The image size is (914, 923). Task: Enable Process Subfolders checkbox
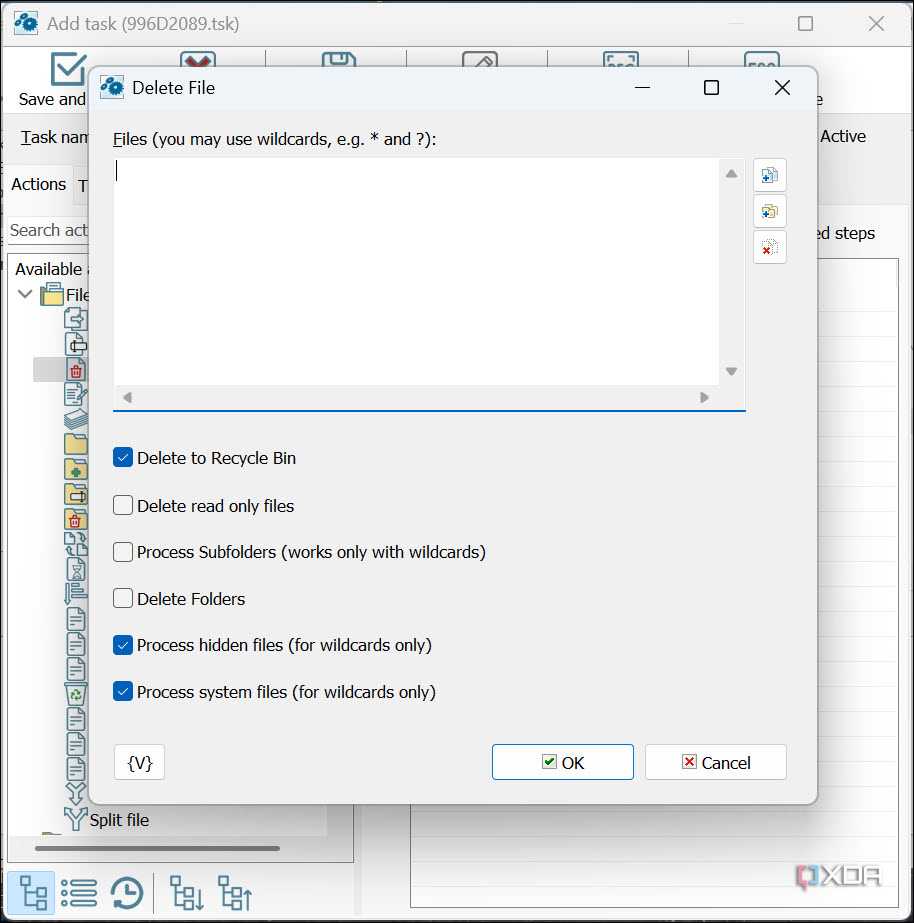pyautogui.click(x=122, y=552)
